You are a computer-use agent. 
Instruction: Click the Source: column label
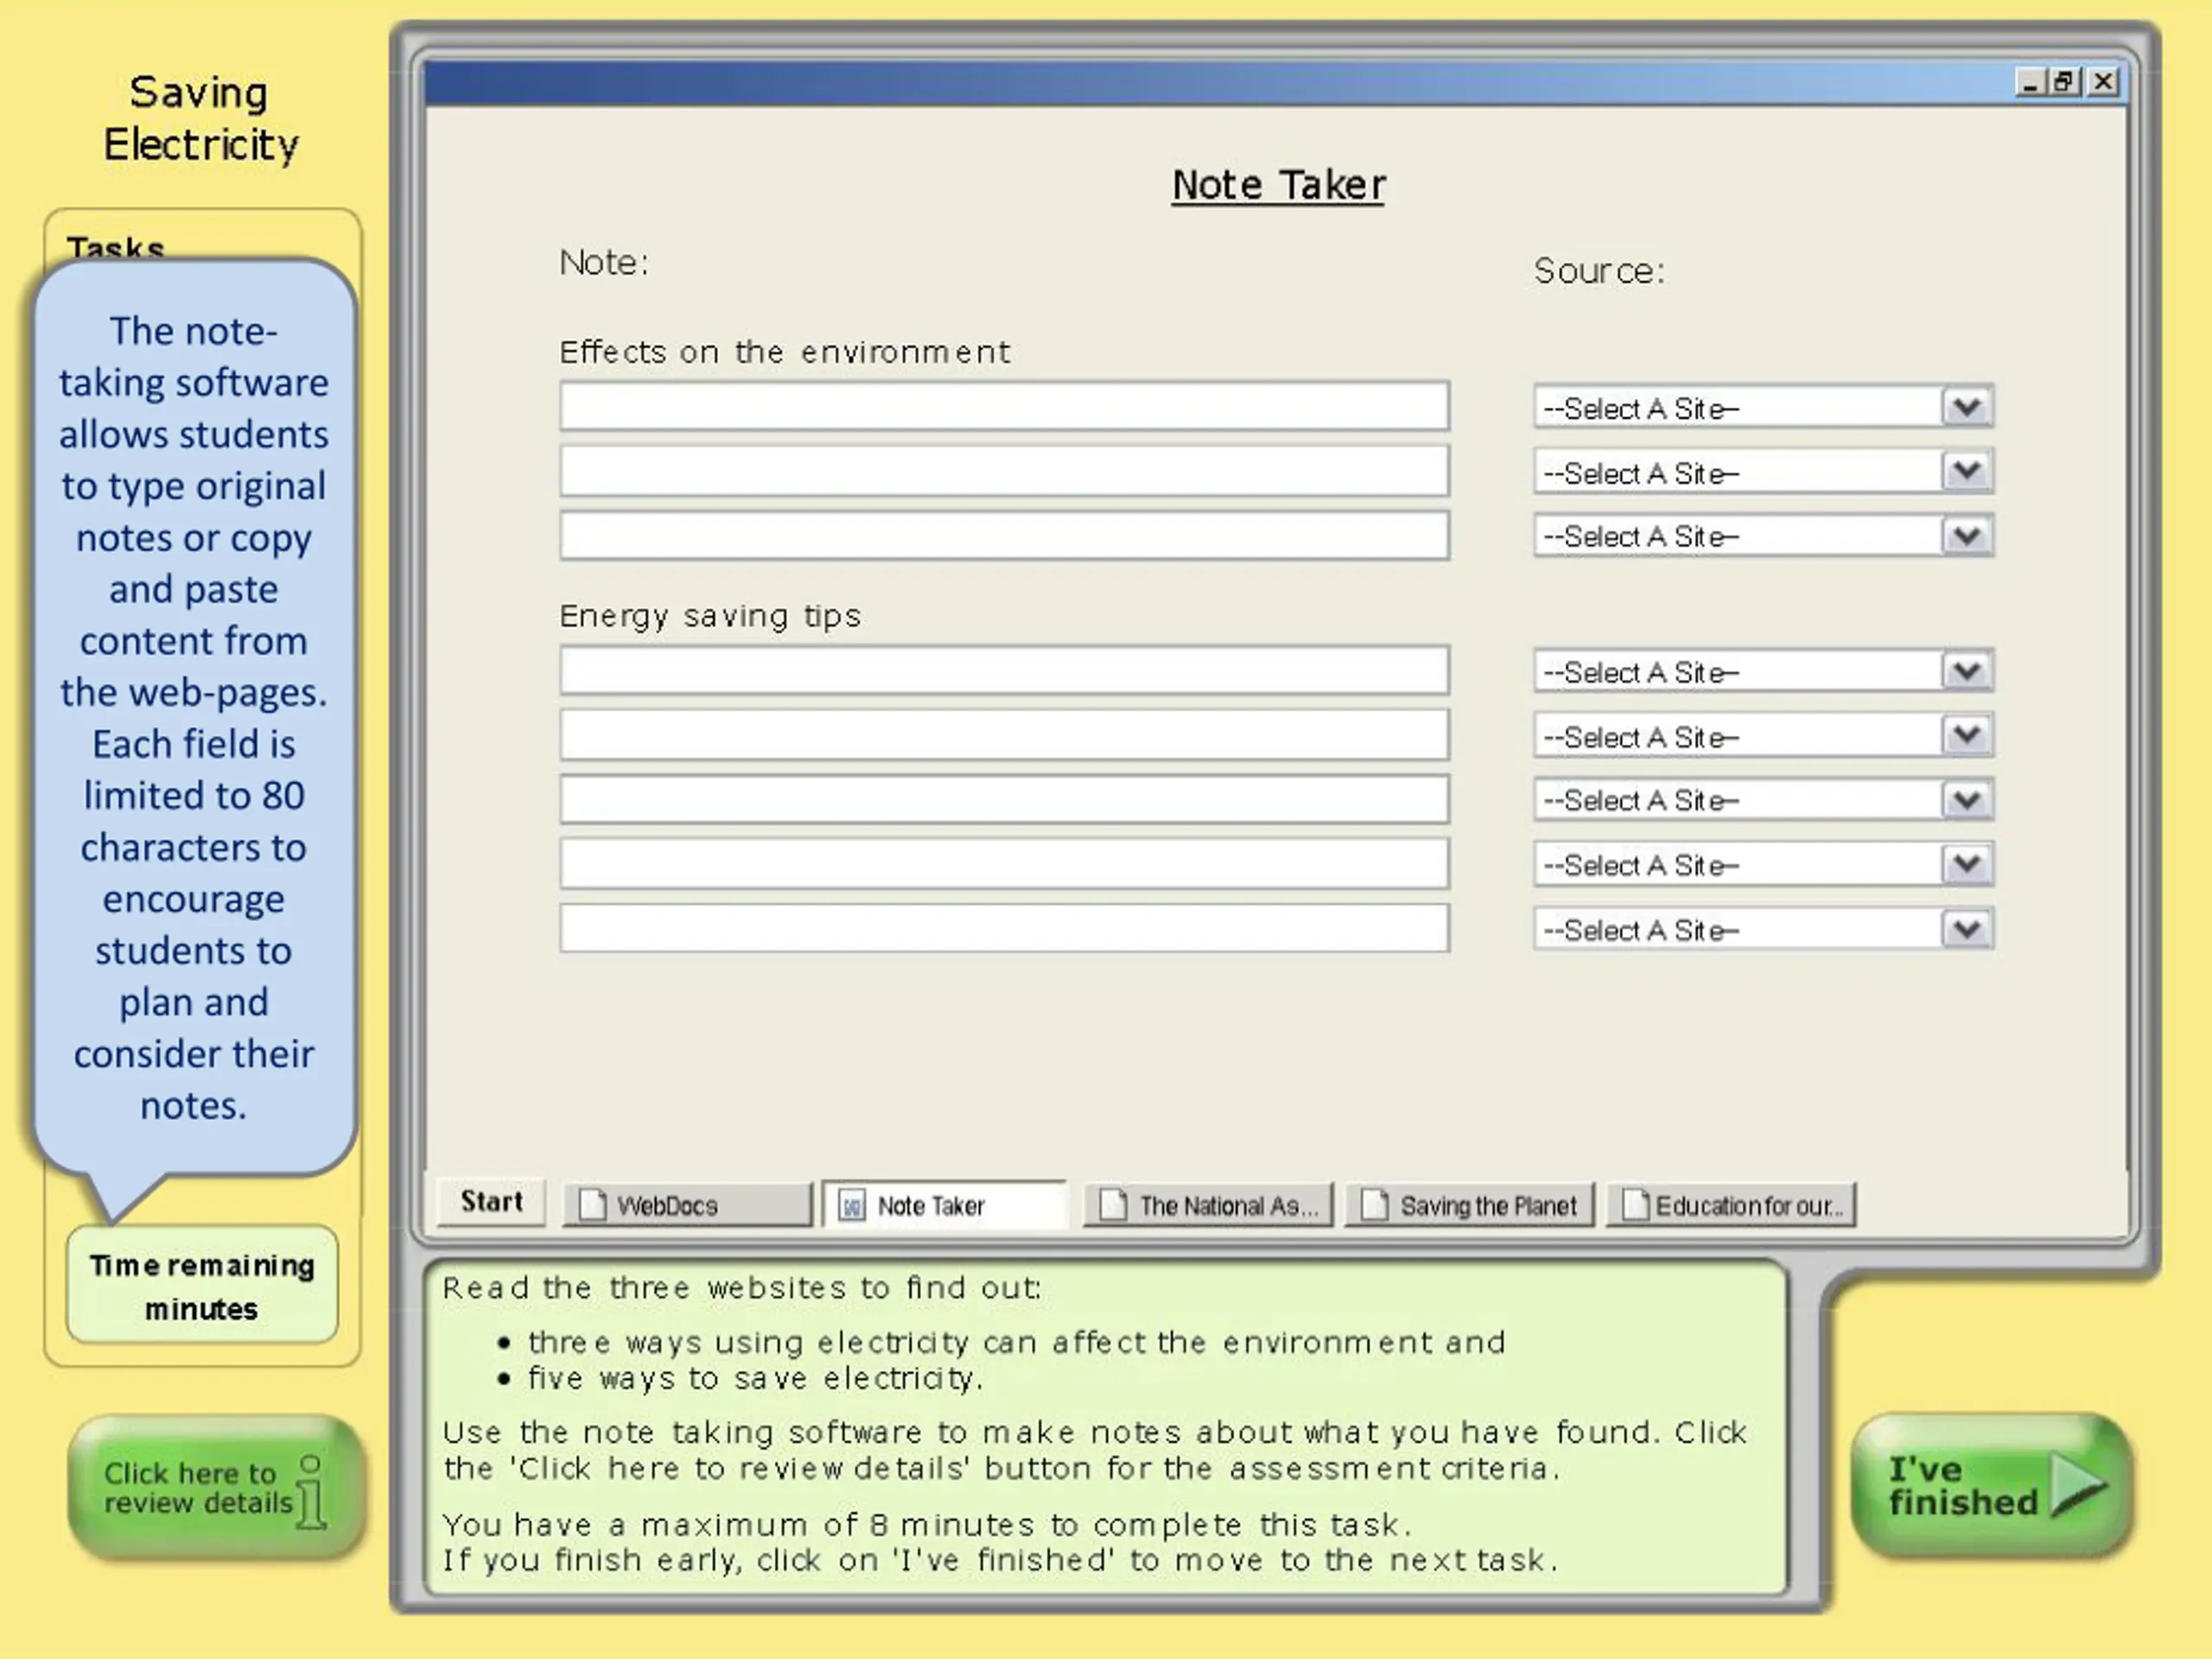(x=1599, y=271)
